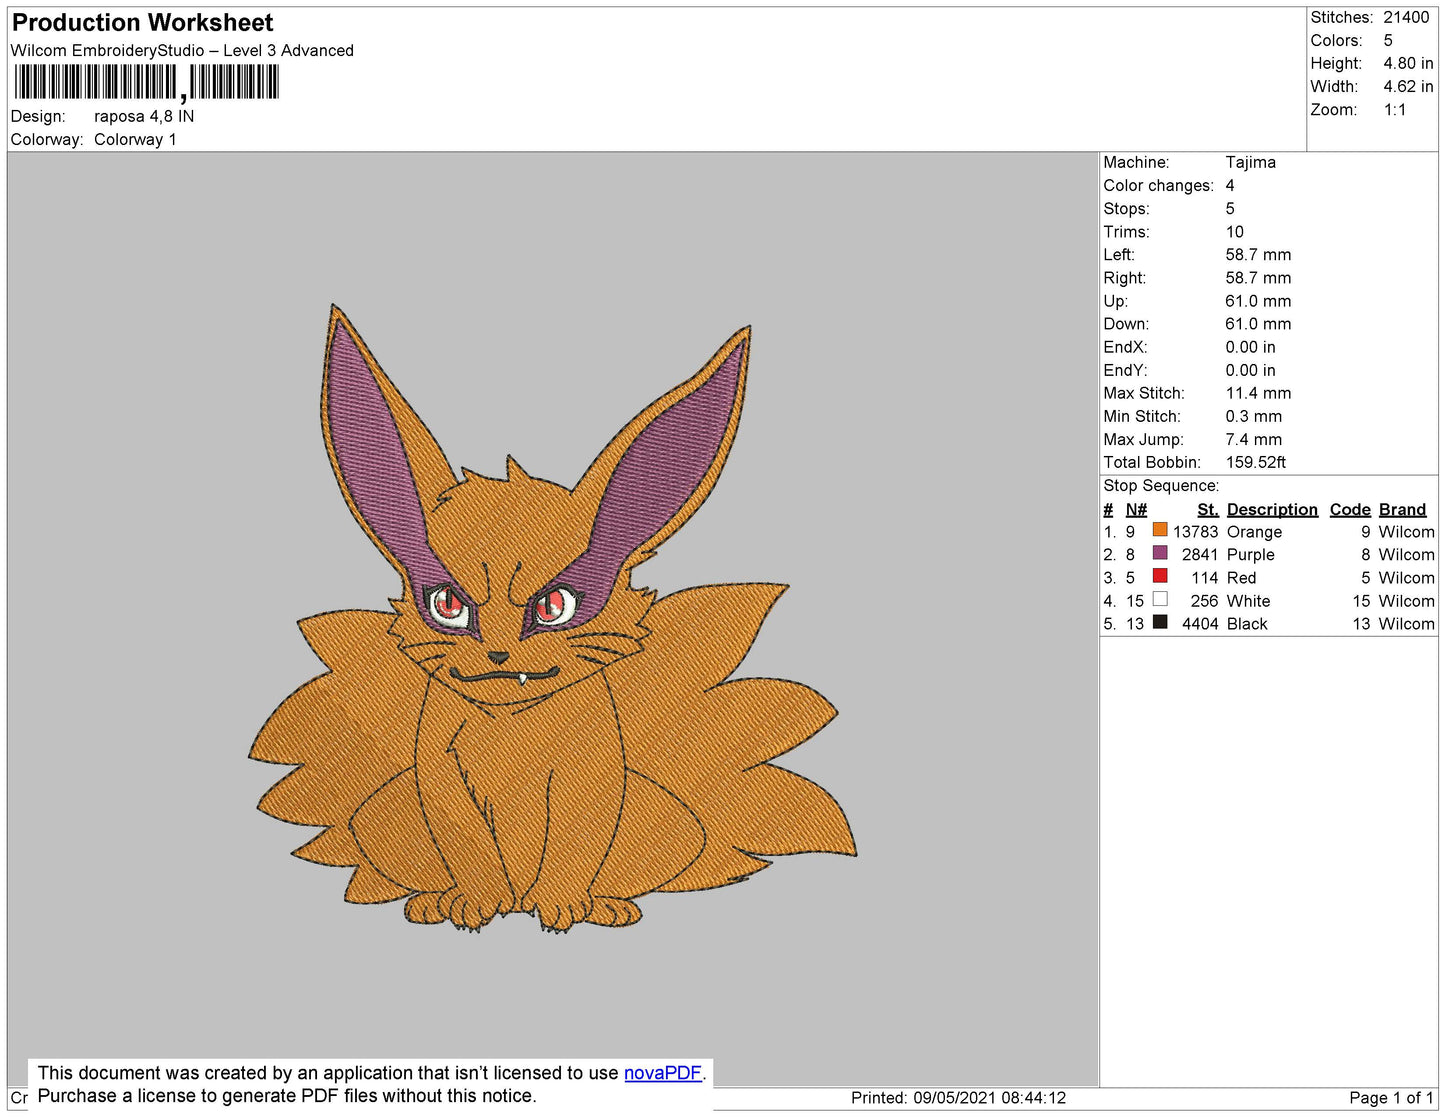Pick the Red thread color swatch

pyautogui.click(x=1160, y=576)
